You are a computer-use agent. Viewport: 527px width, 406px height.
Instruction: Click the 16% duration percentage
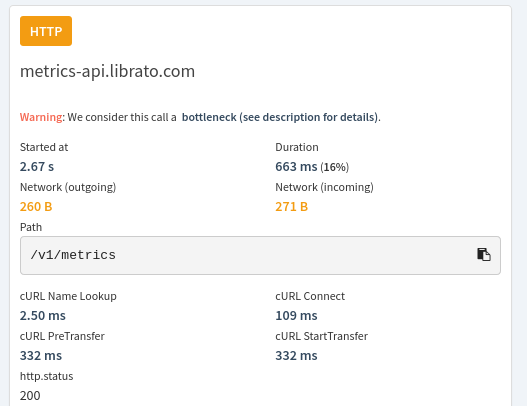click(335, 167)
